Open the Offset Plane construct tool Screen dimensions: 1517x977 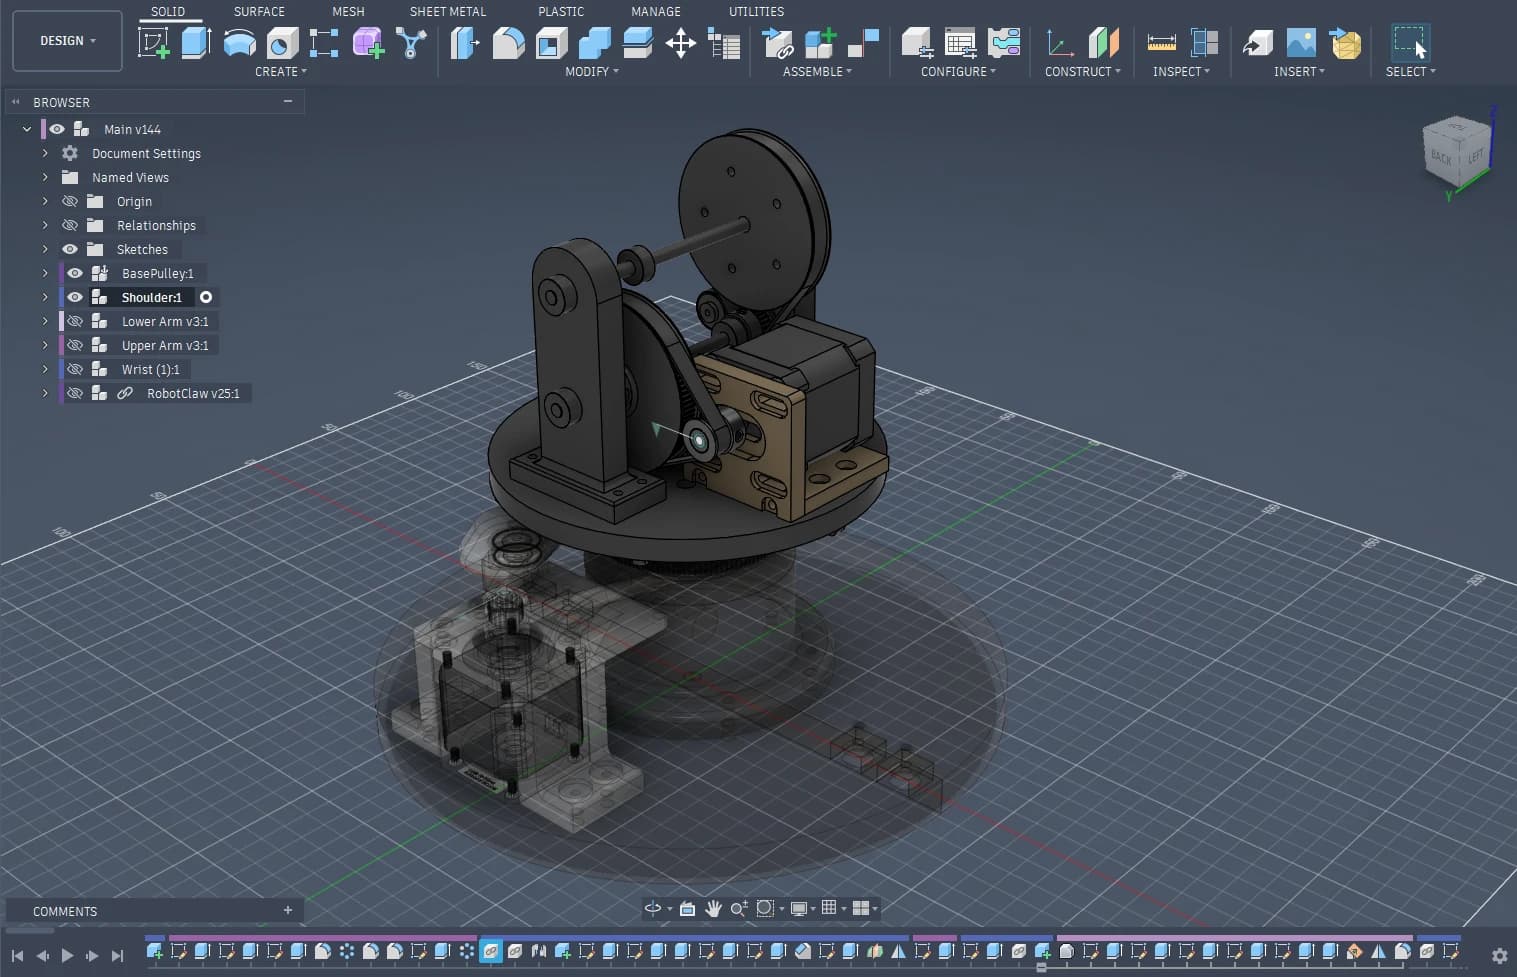[x=1103, y=43]
